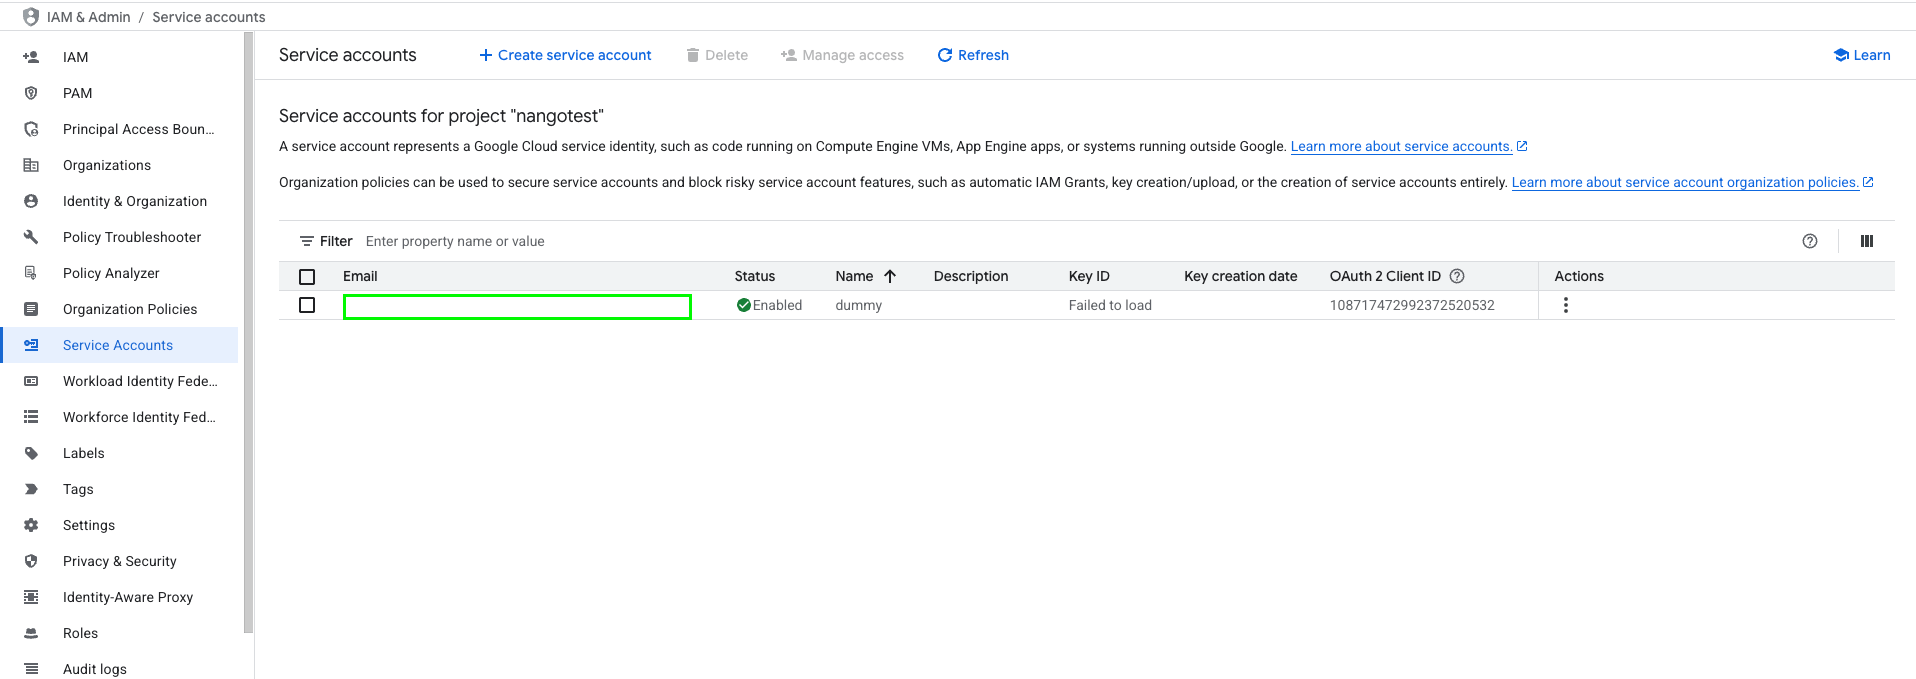Viewport: 1916px width, 679px height.
Task: Click the sidebar vertical scrollbar
Action: point(248,332)
